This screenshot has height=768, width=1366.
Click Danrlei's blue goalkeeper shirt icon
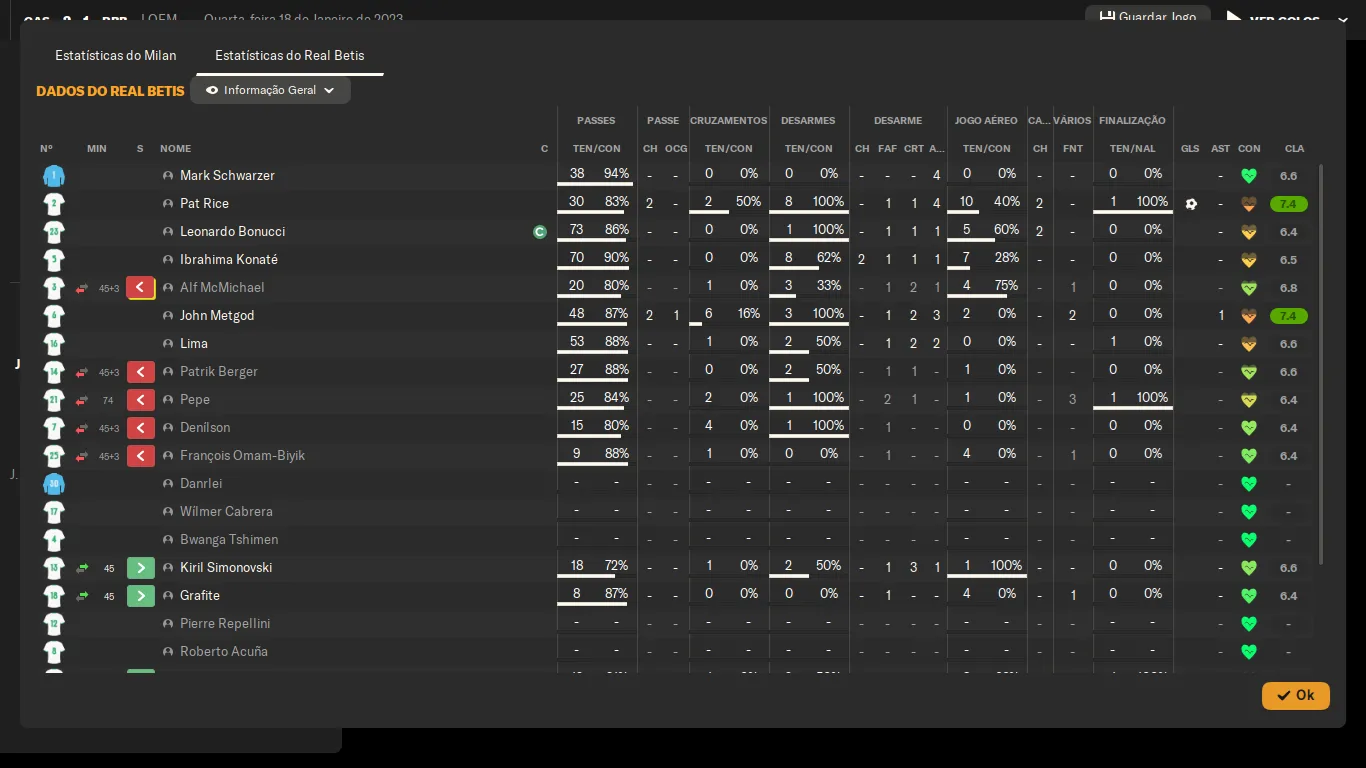tap(53, 484)
